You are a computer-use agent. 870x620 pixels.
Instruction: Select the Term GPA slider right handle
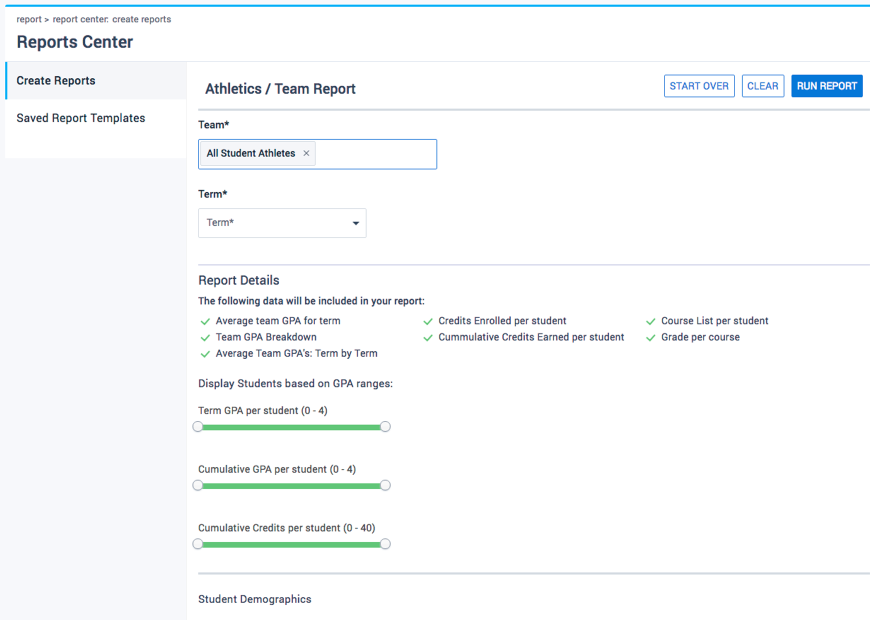coord(385,427)
